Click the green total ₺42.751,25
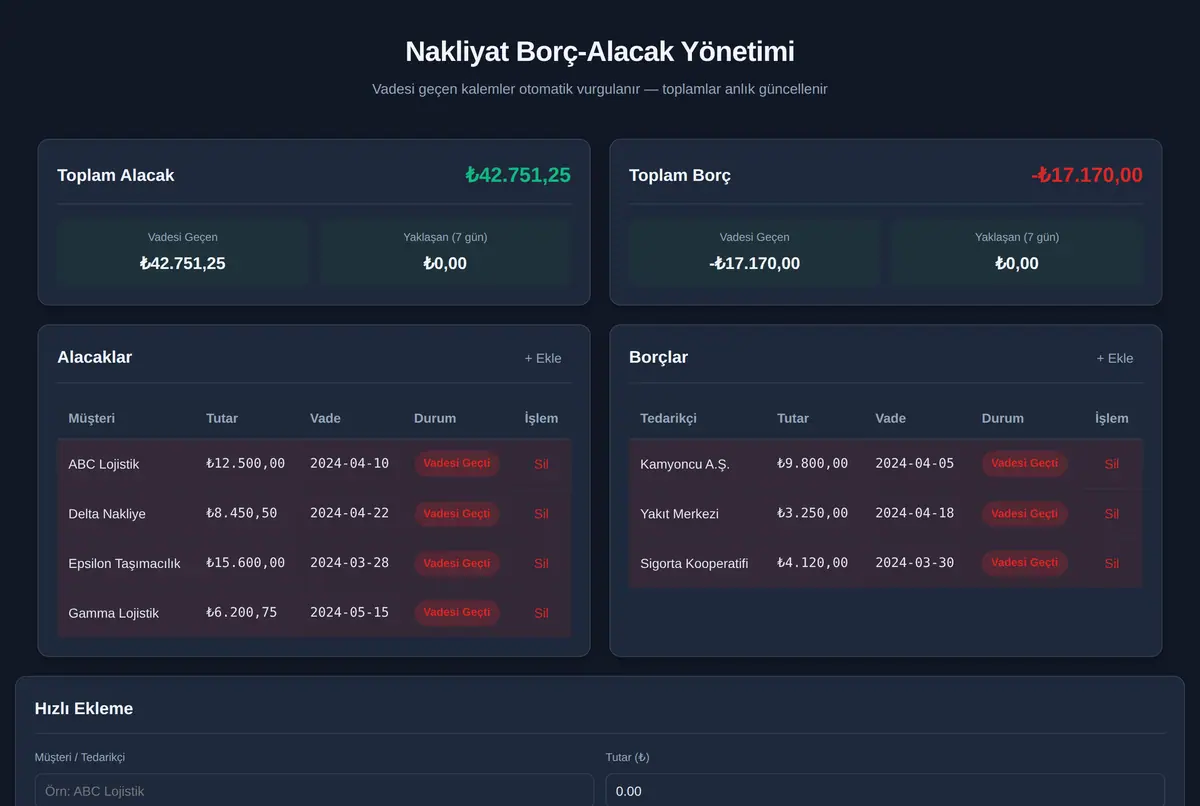1200x806 pixels. tap(518, 175)
